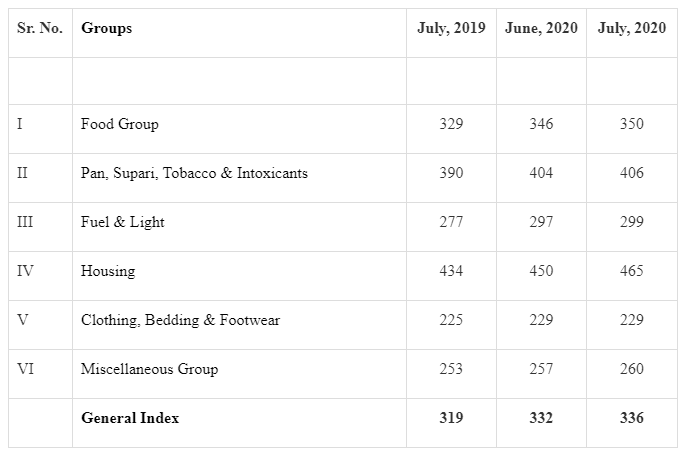Viewport: 688px width, 453px height.
Task: Click "Pan, Supari, Tobacco & Intoxicants" cell
Action: point(194,174)
